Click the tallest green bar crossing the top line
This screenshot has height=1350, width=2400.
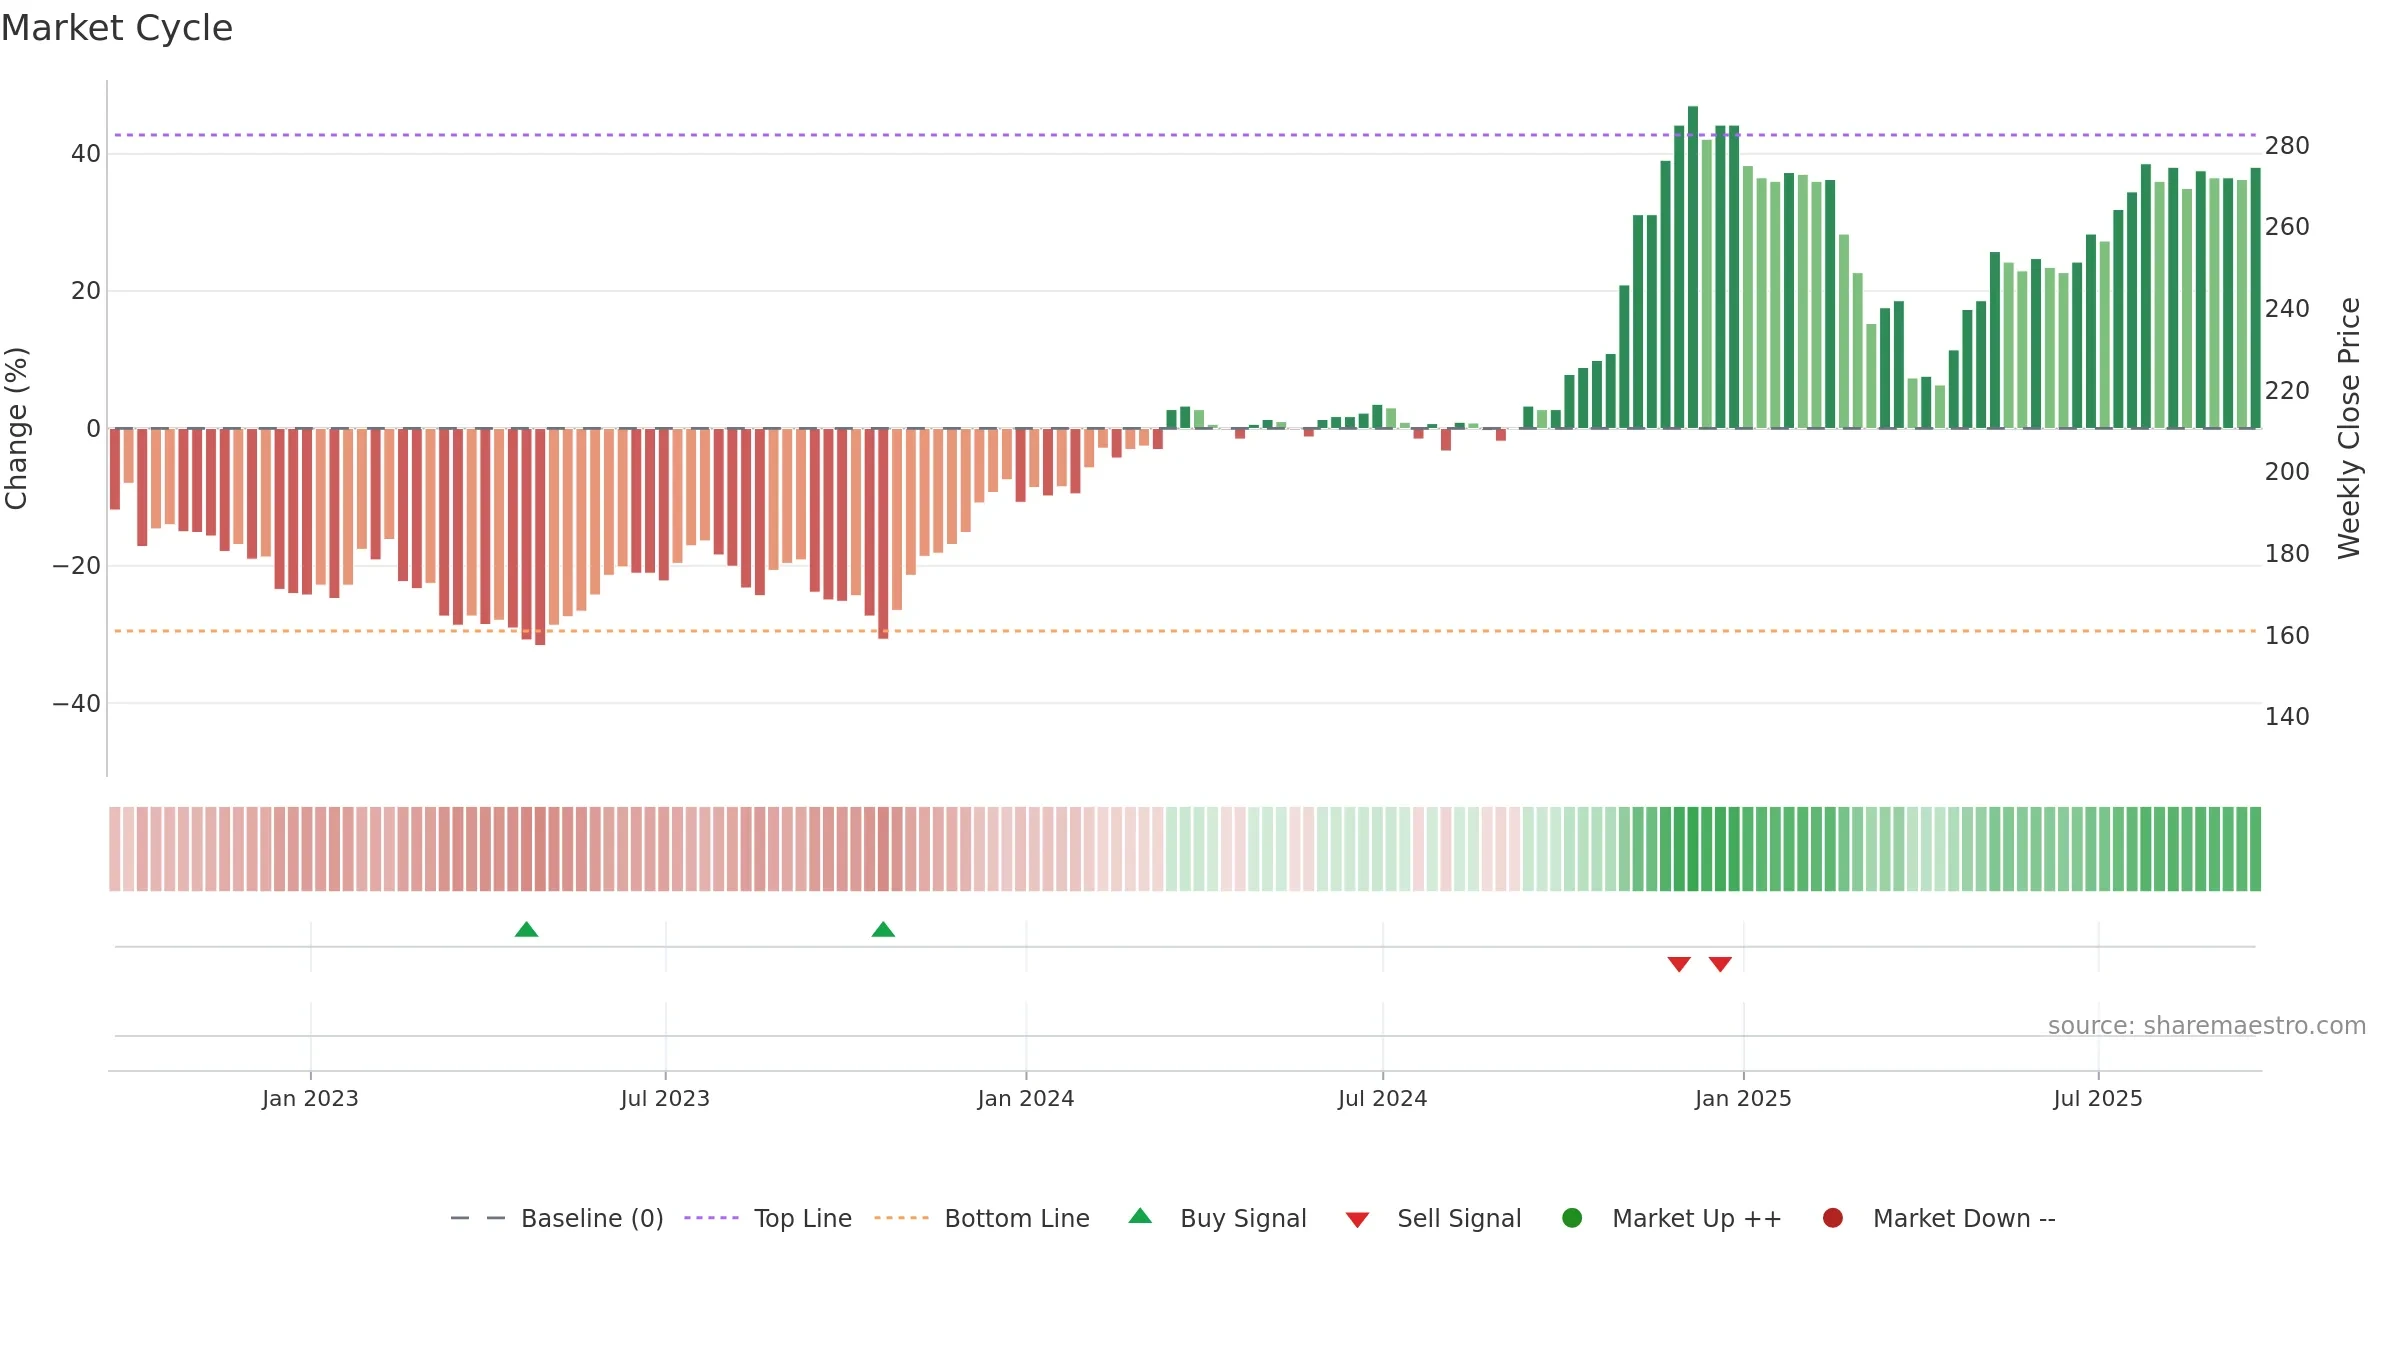[x=1693, y=267]
